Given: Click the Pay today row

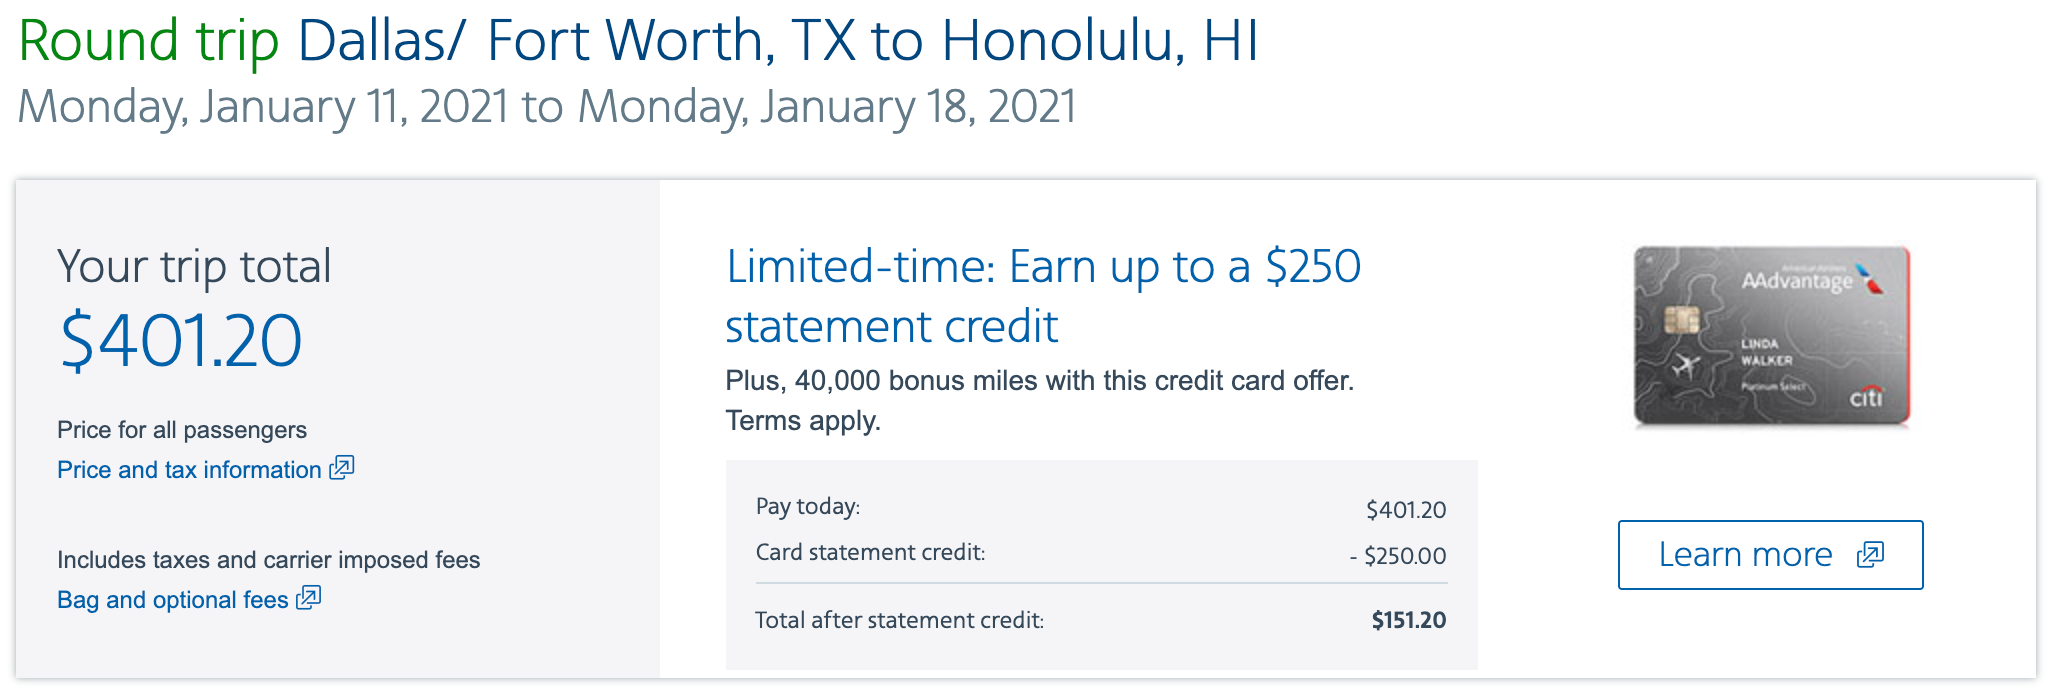Looking at the screenshot, I should (x=1100, y=508).
